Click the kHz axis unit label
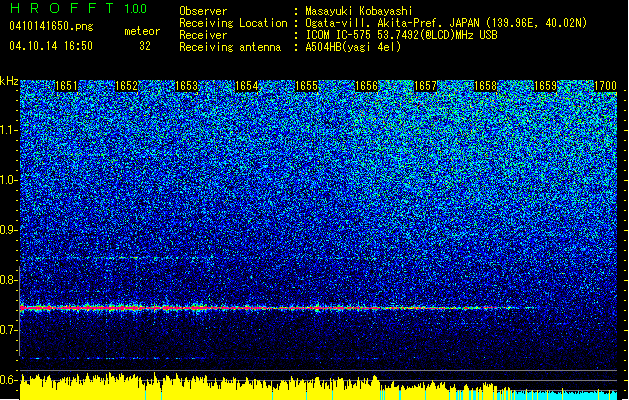The height and width of the screenshot is (400, 629). pos(9,81)
